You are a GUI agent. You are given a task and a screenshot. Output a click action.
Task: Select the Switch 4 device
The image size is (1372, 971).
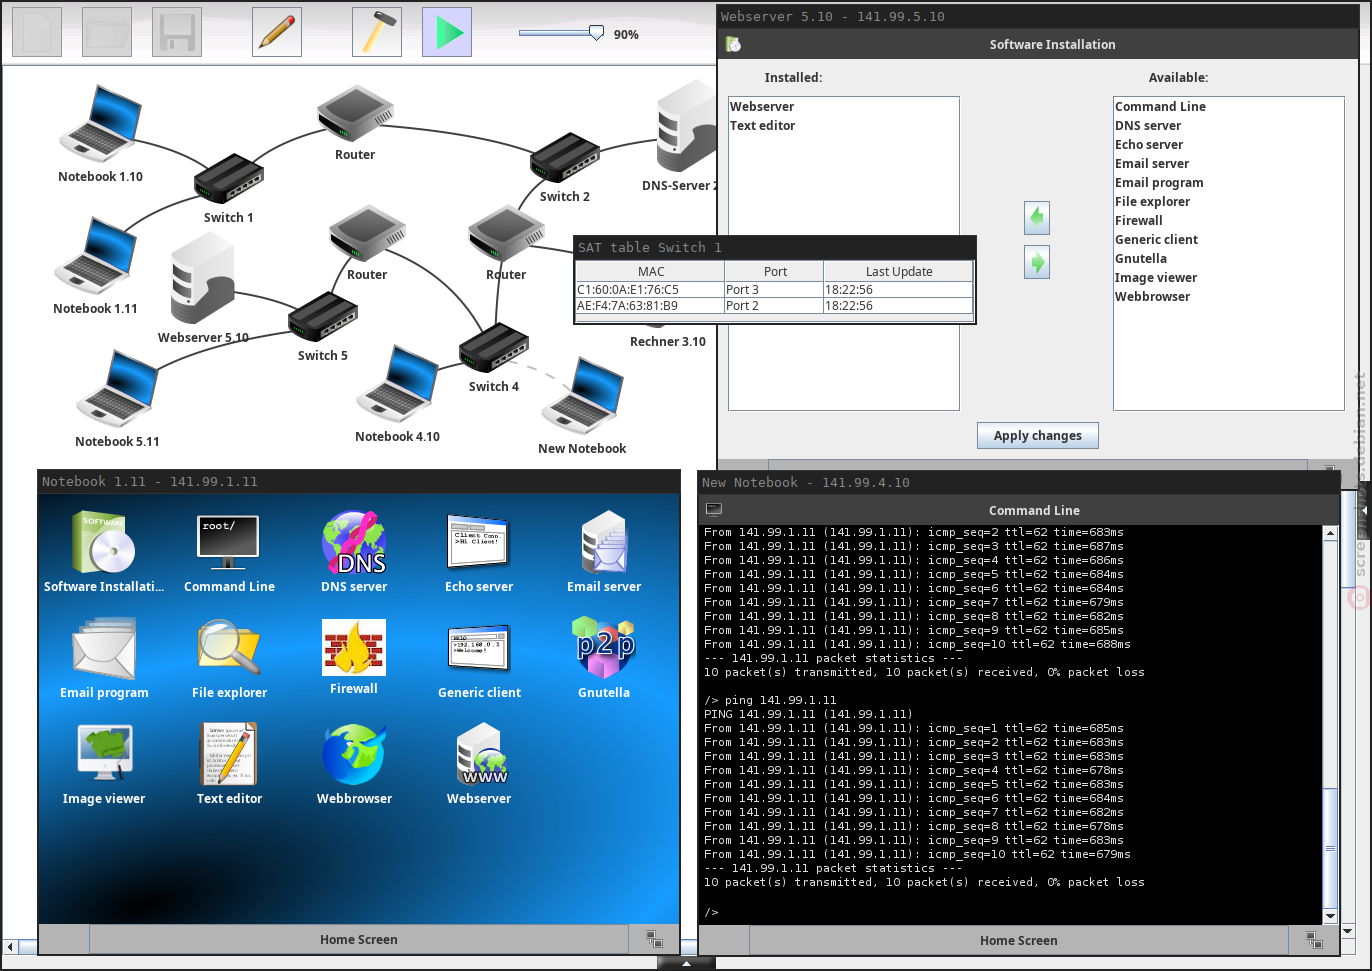tap(494, 348)
